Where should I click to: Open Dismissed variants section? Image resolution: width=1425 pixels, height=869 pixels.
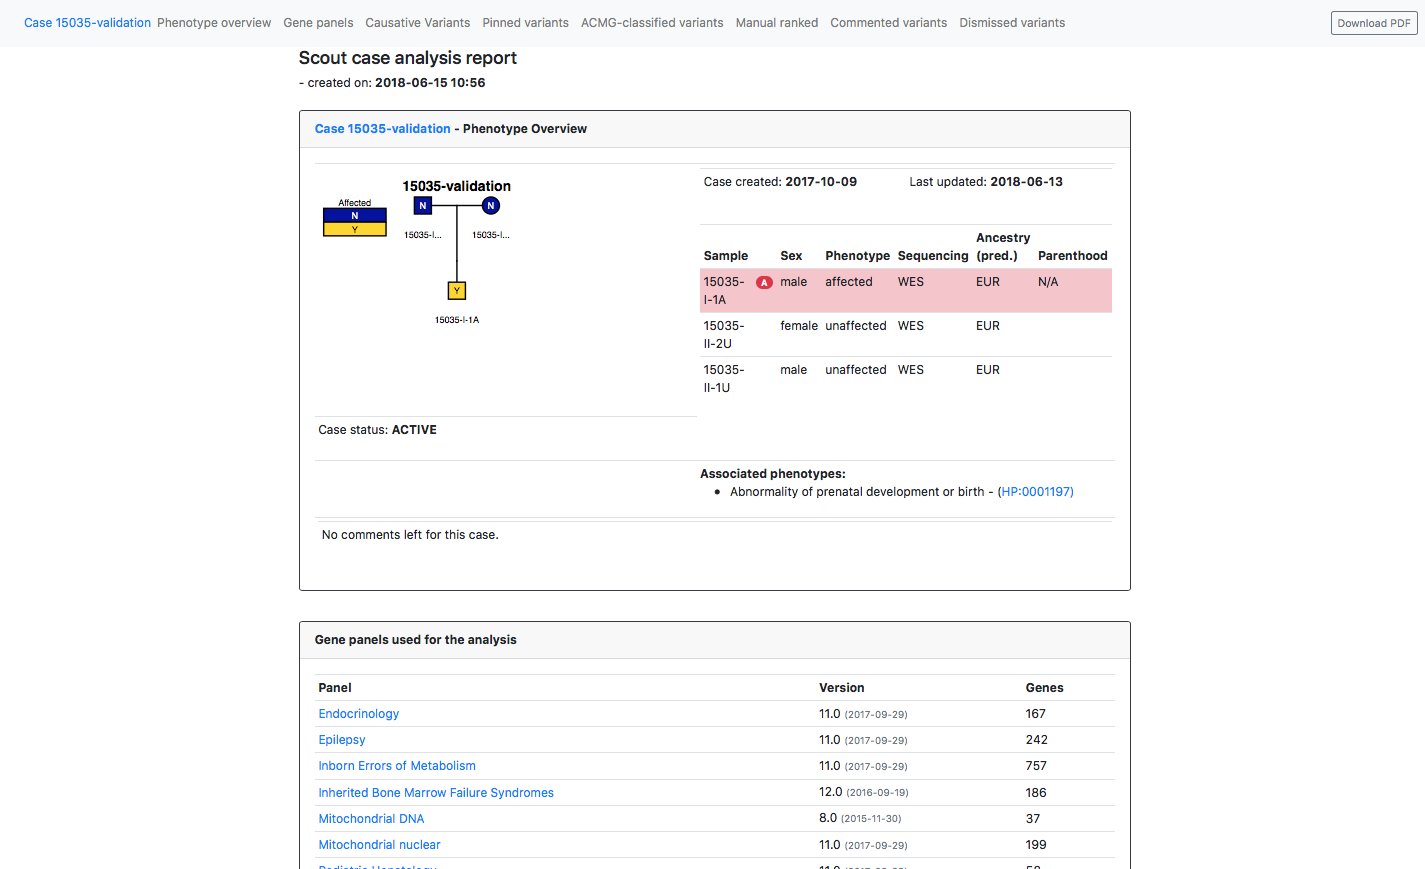click(1012, 23)
